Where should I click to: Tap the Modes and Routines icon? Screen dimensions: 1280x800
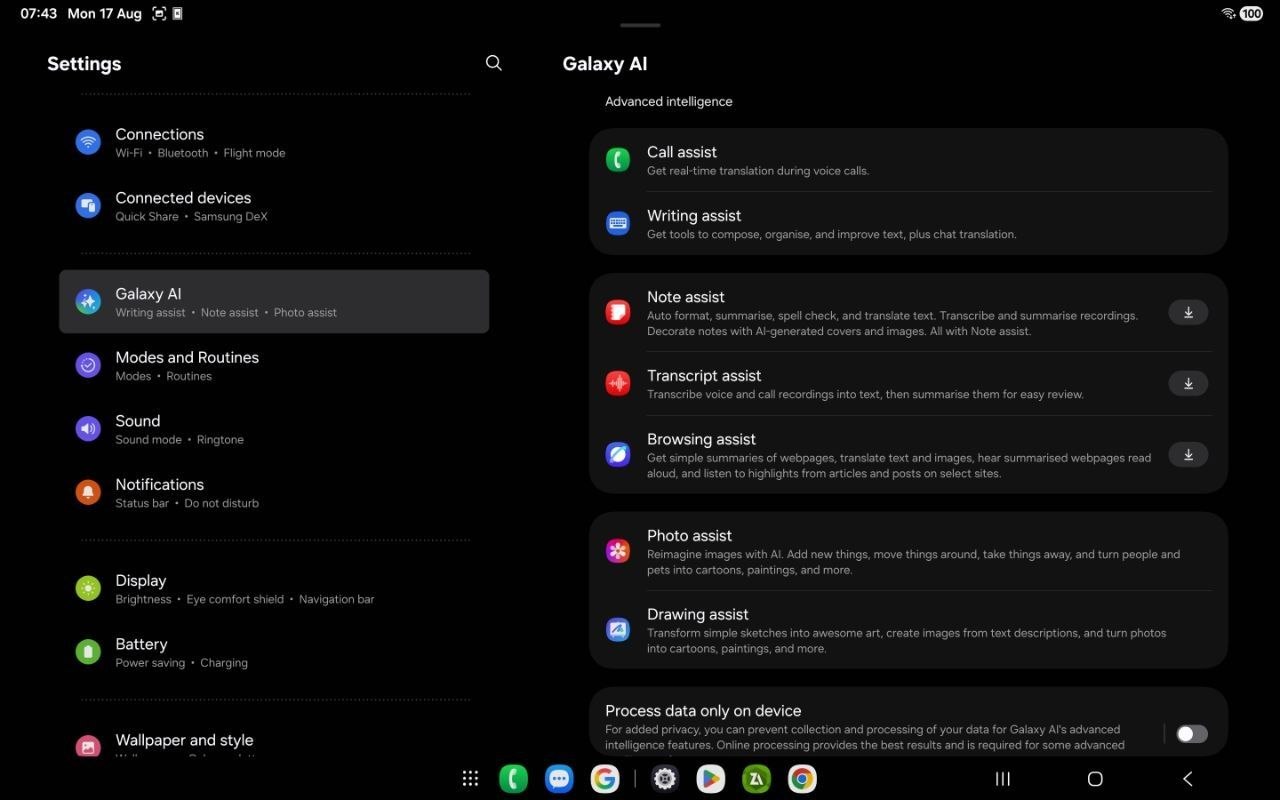pyautogui.click(x=88, y=365)
